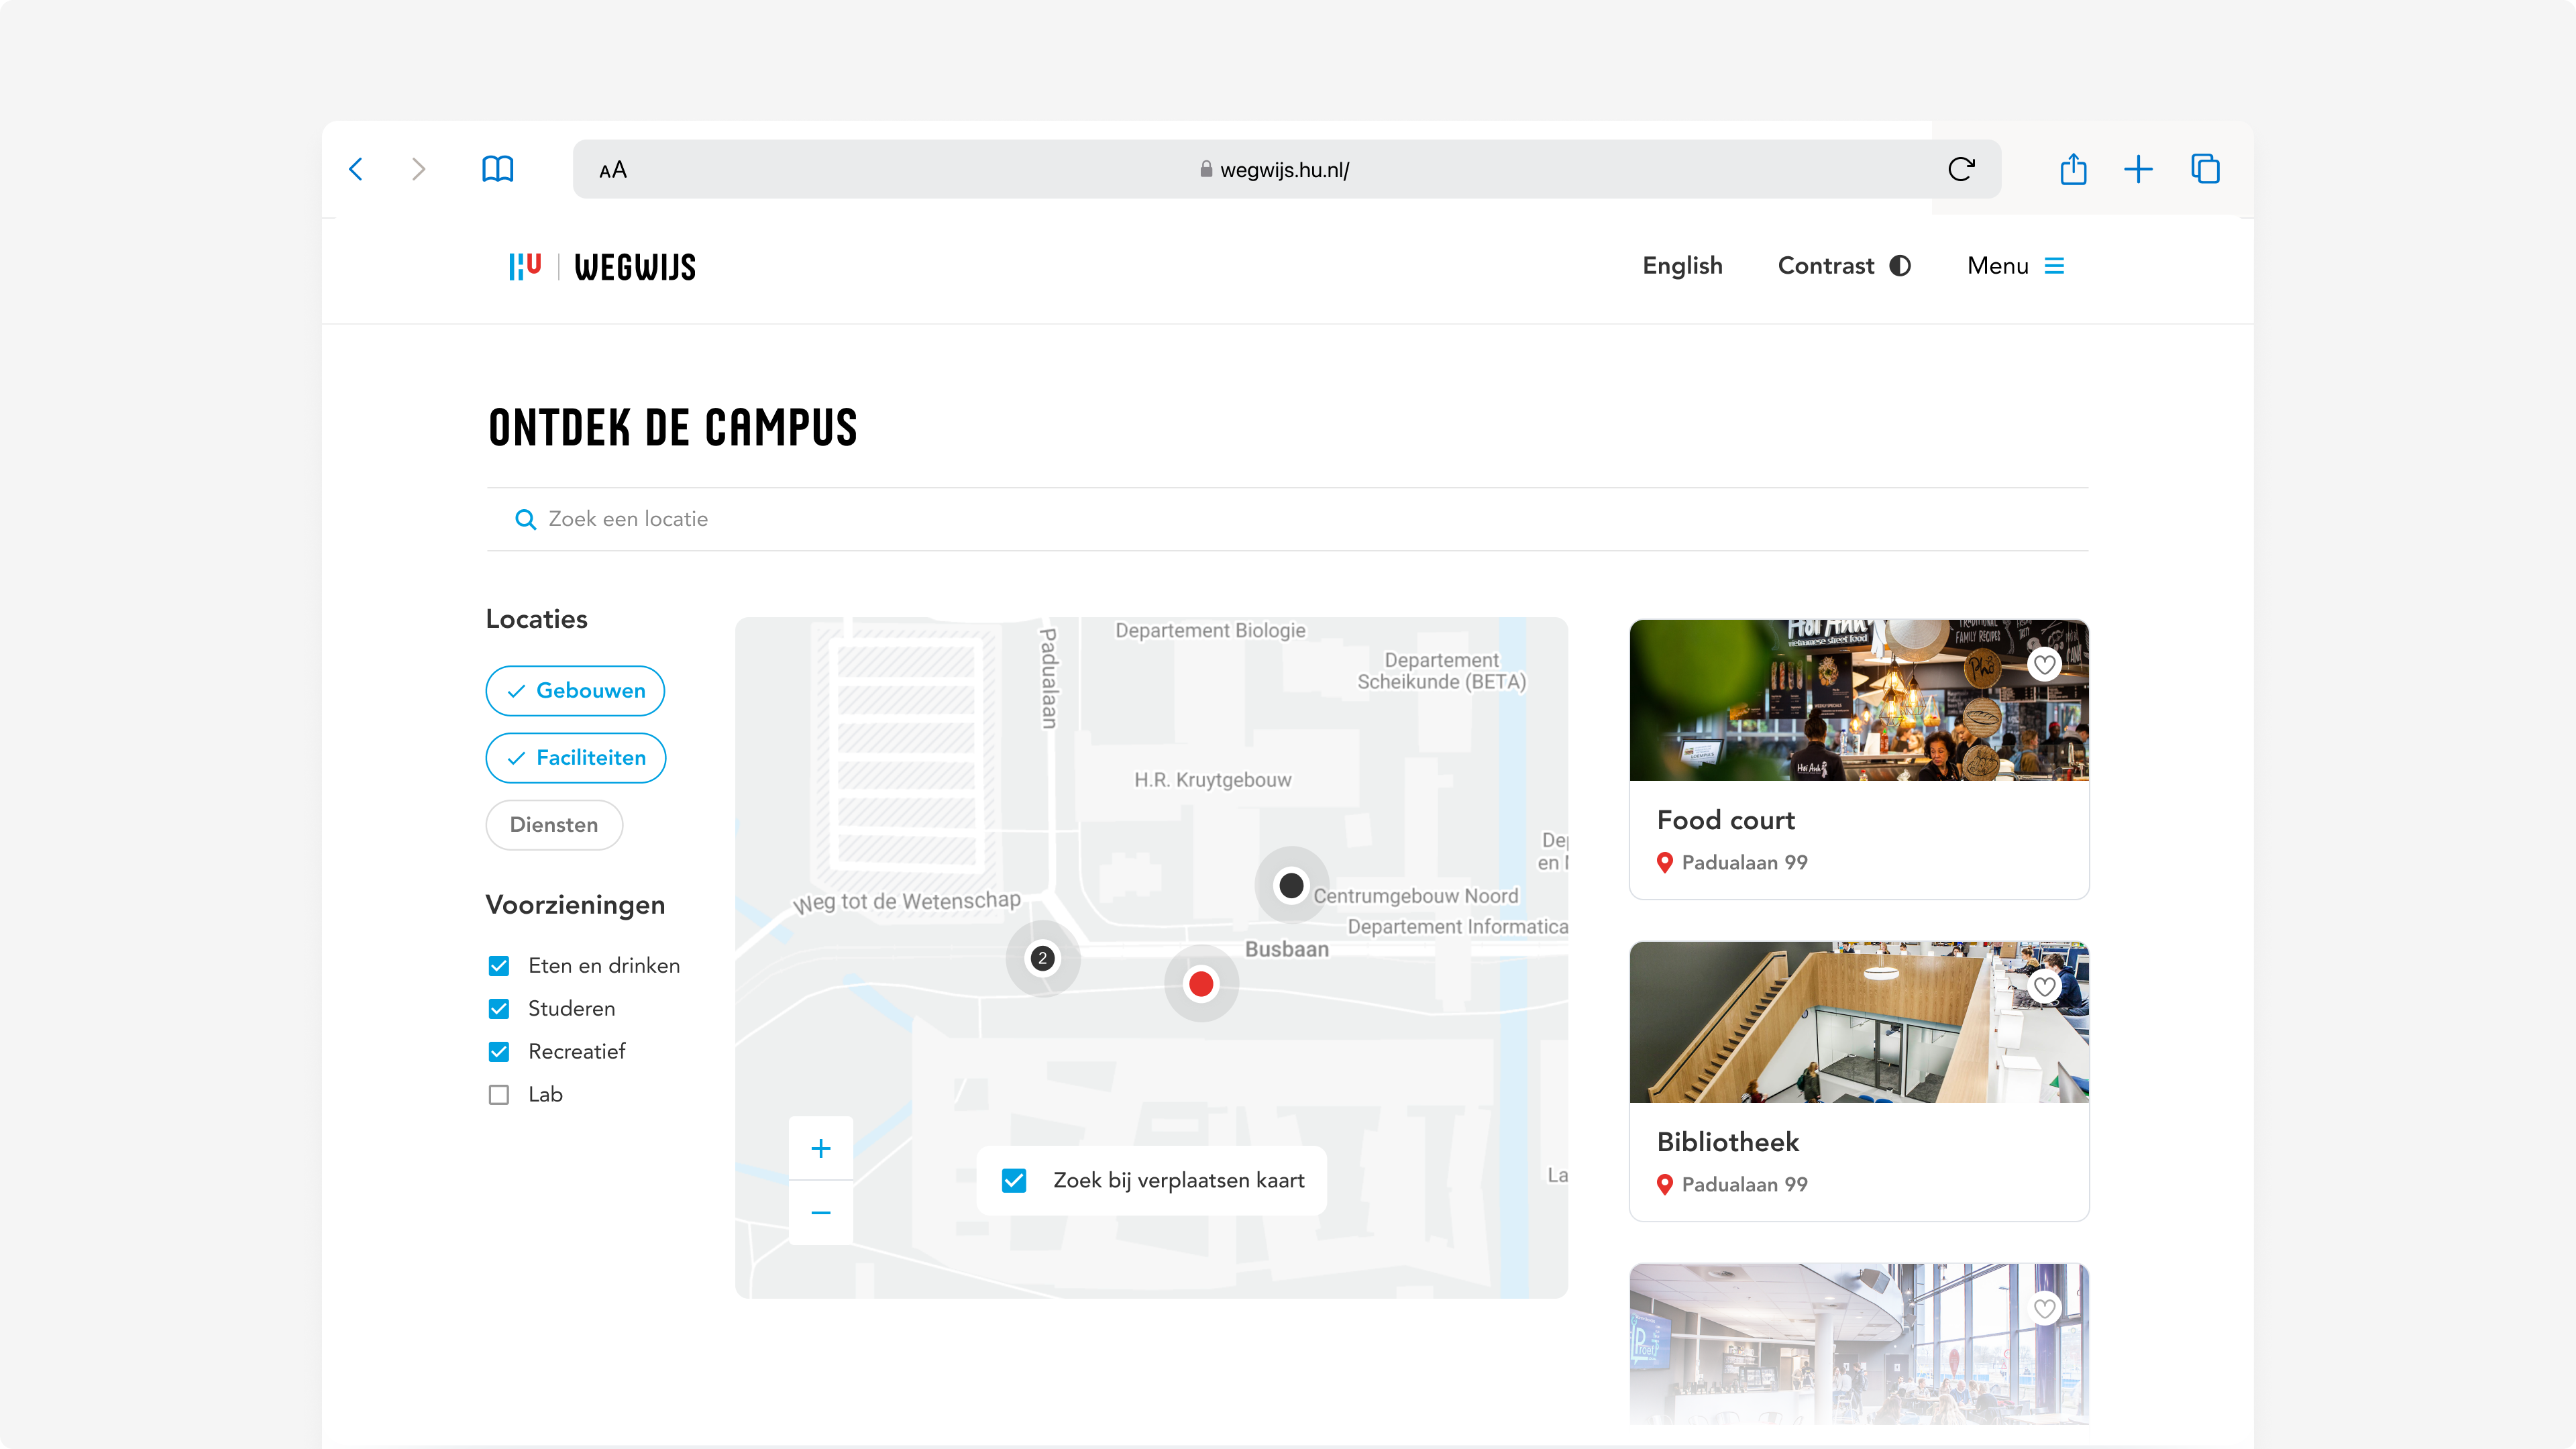Show all tabs overview icon
The image size is (2576, 1449).
pos(2205,169)
